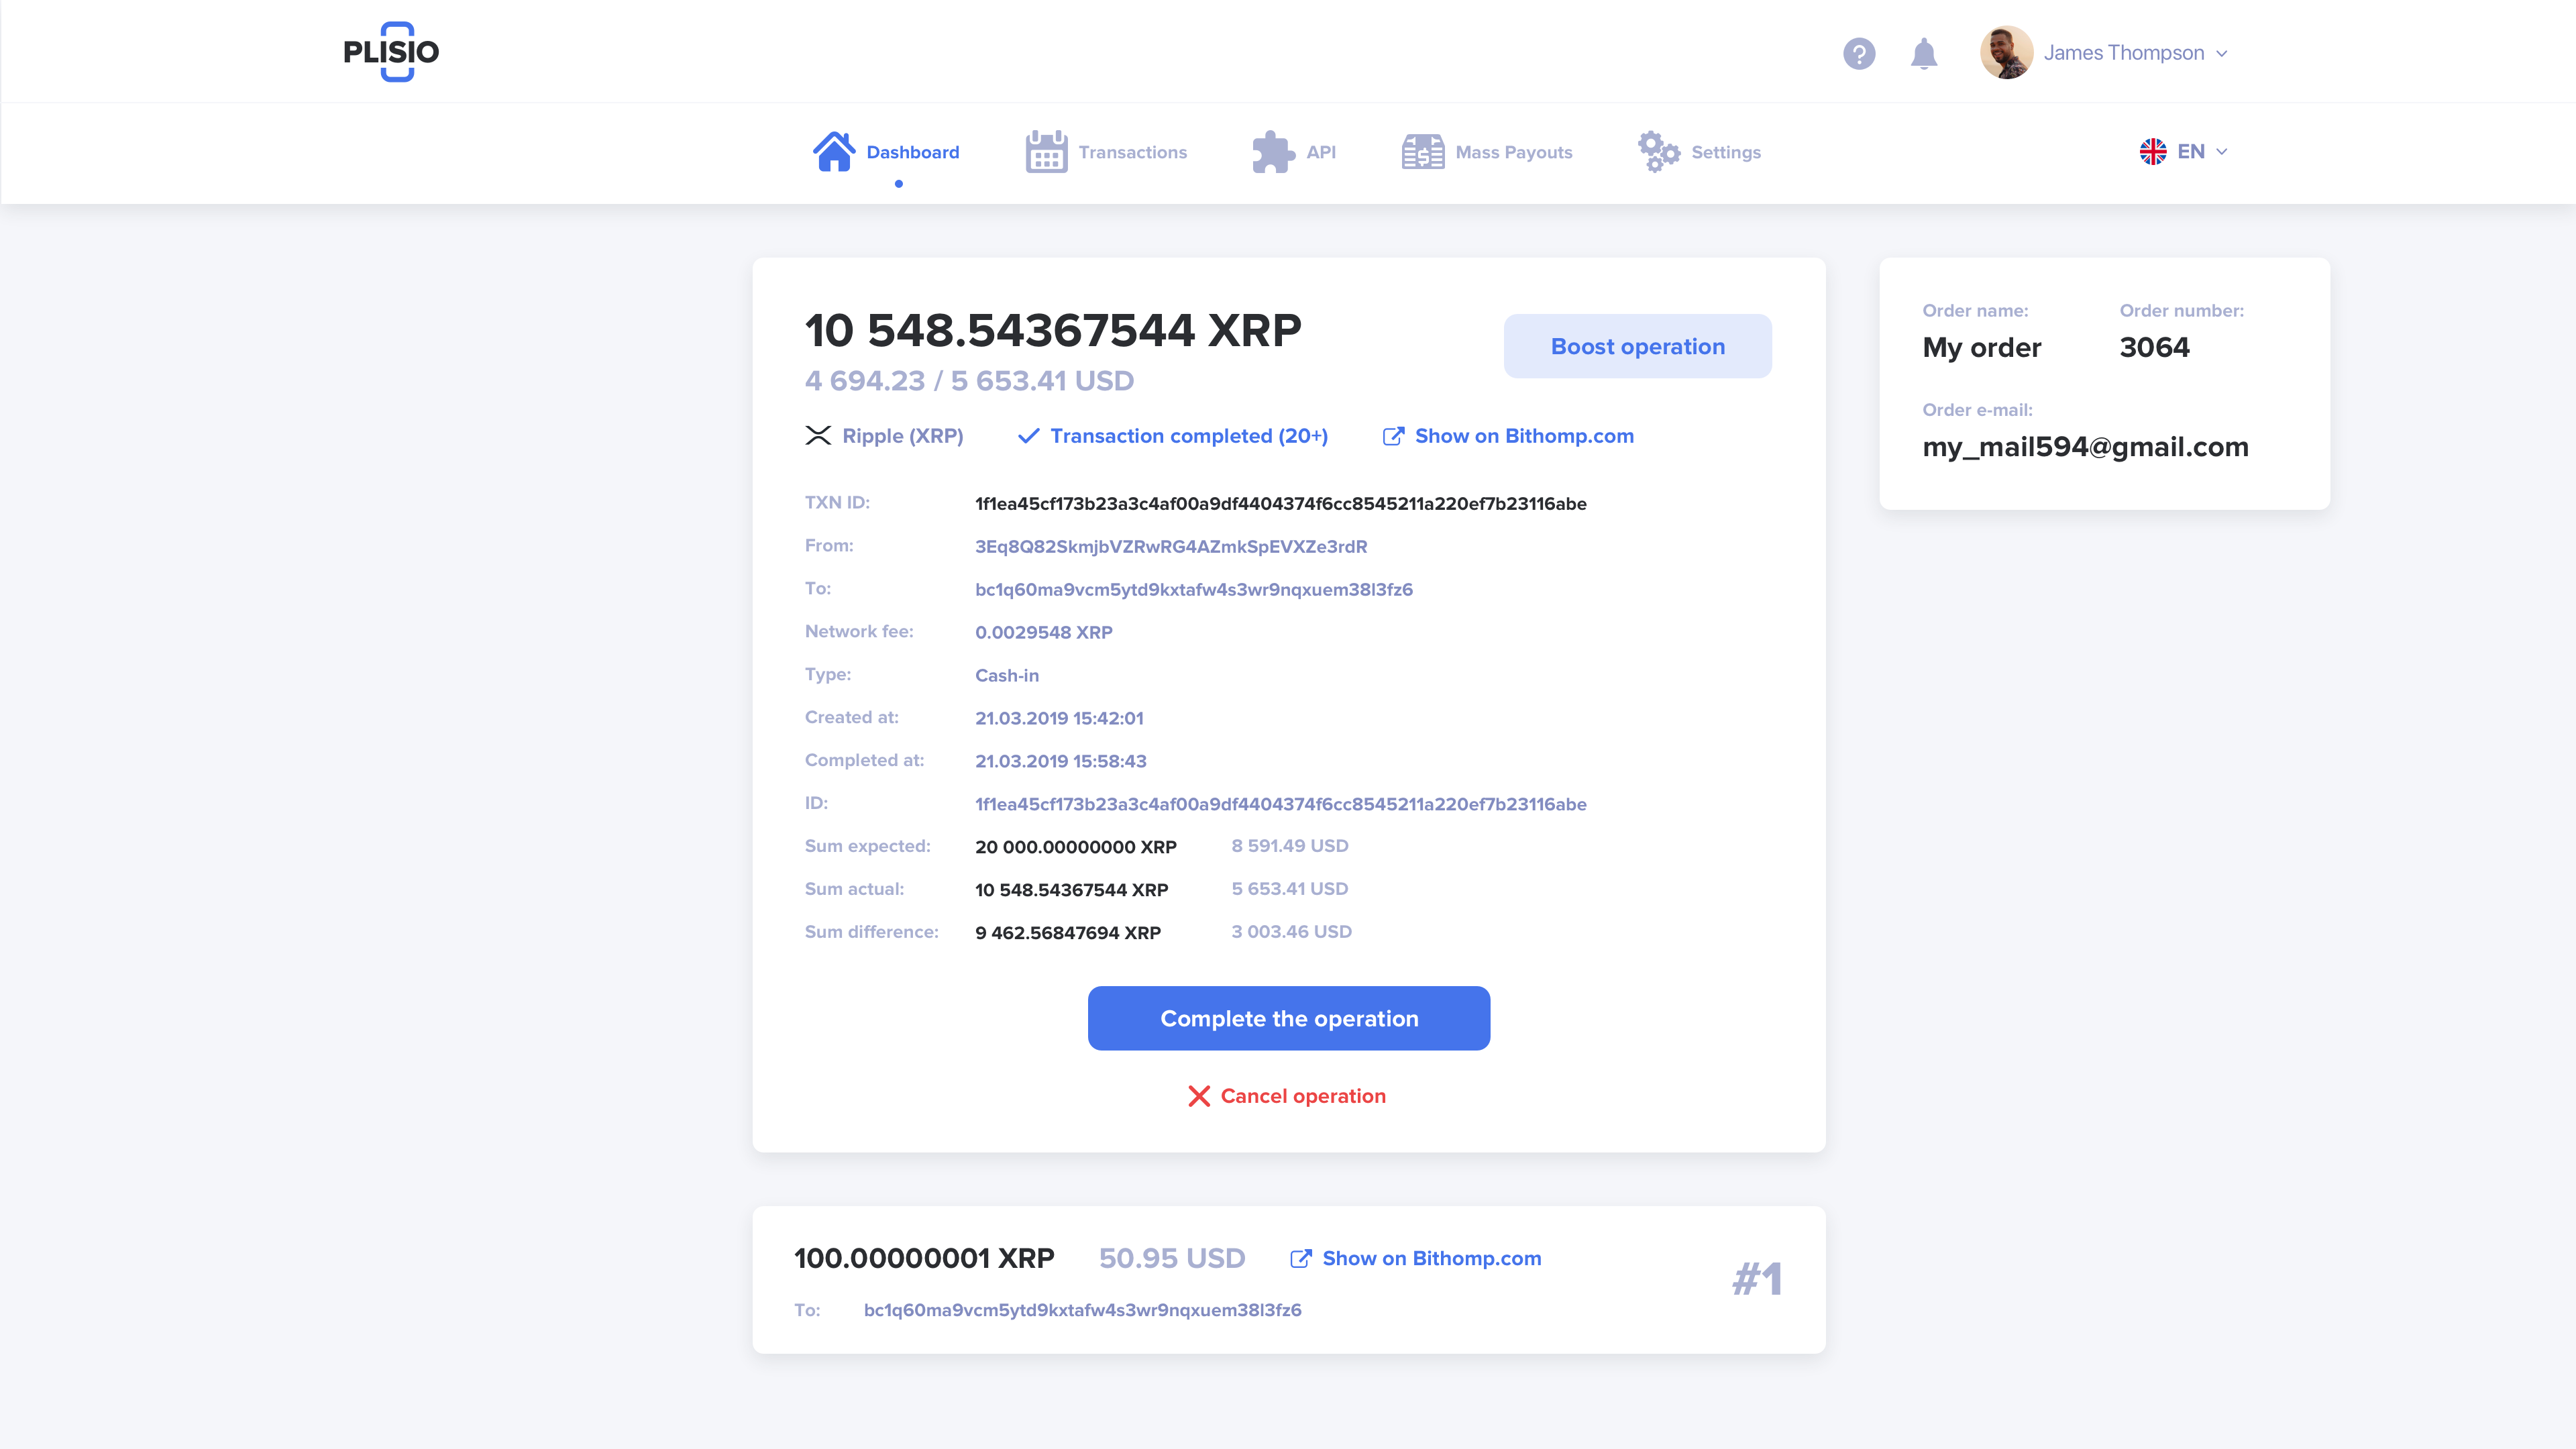
Task: Click the Transaction completed checkmark icon
Action: coord(1028,435)
